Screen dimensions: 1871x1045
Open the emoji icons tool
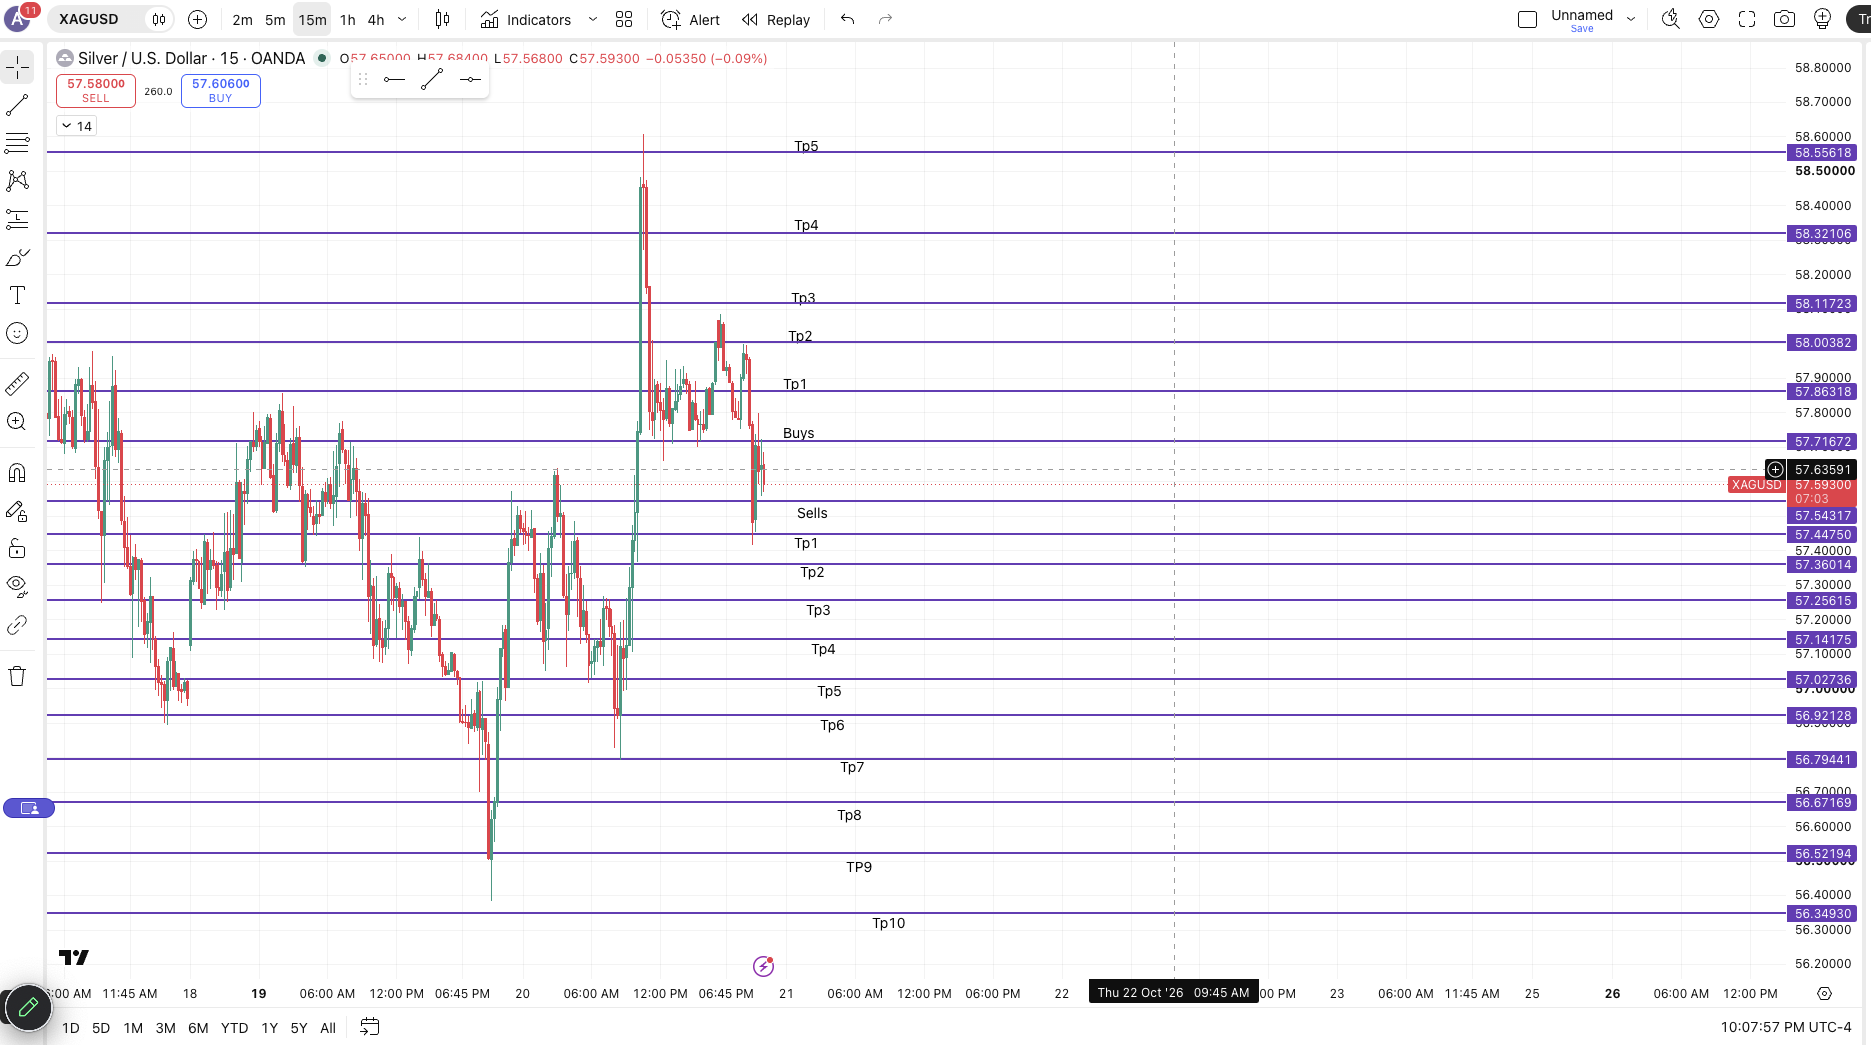pos(18,333)
